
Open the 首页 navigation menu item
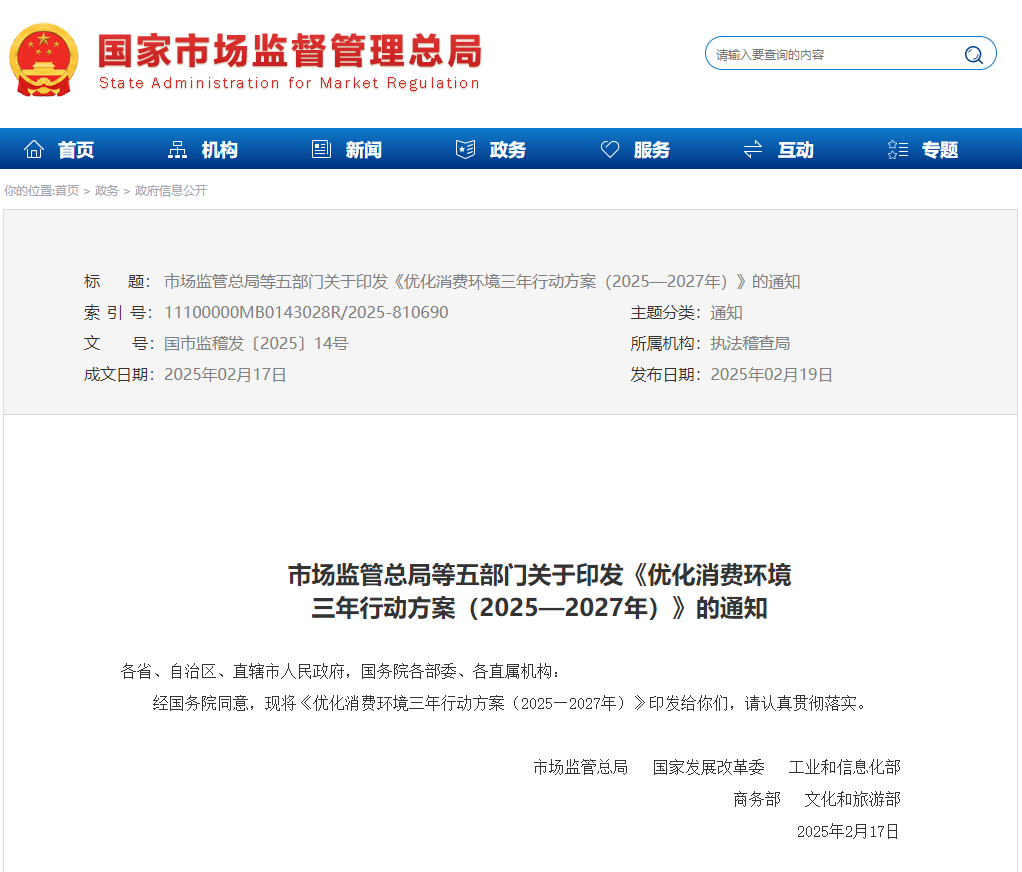pos(76,150)
